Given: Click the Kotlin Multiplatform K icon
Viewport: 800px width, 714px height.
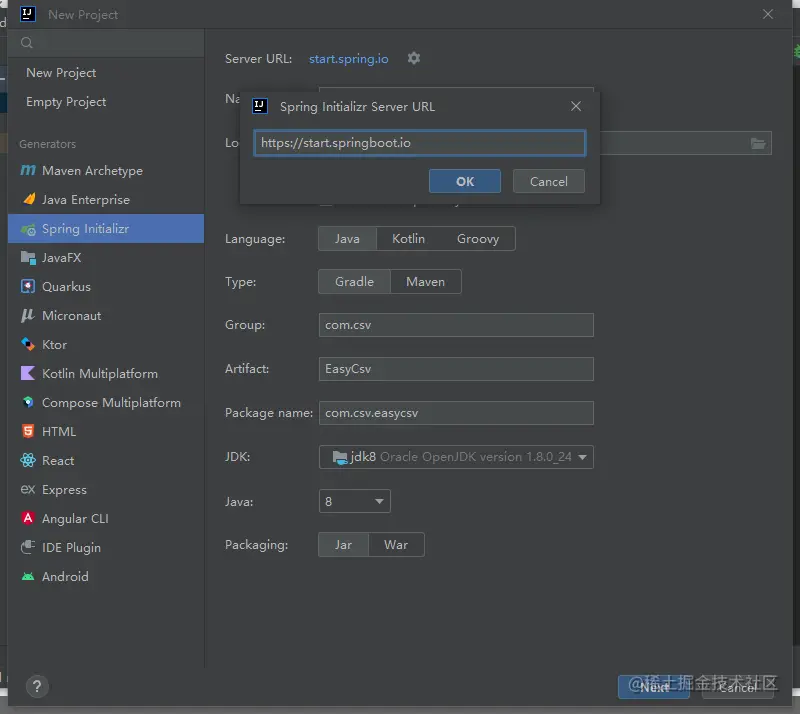Looking at the screenshot, I should [x=28, y=373].
